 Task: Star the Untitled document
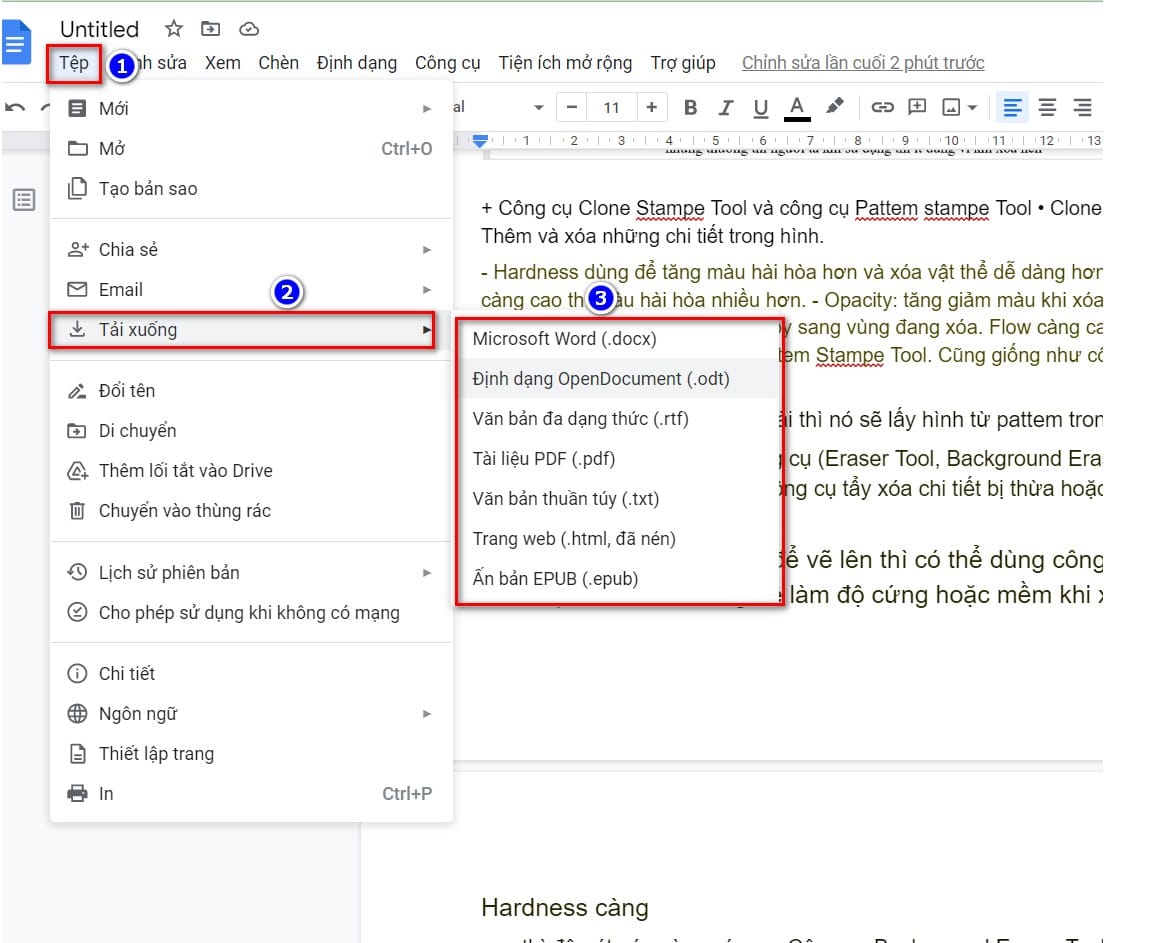pos(174,29)
